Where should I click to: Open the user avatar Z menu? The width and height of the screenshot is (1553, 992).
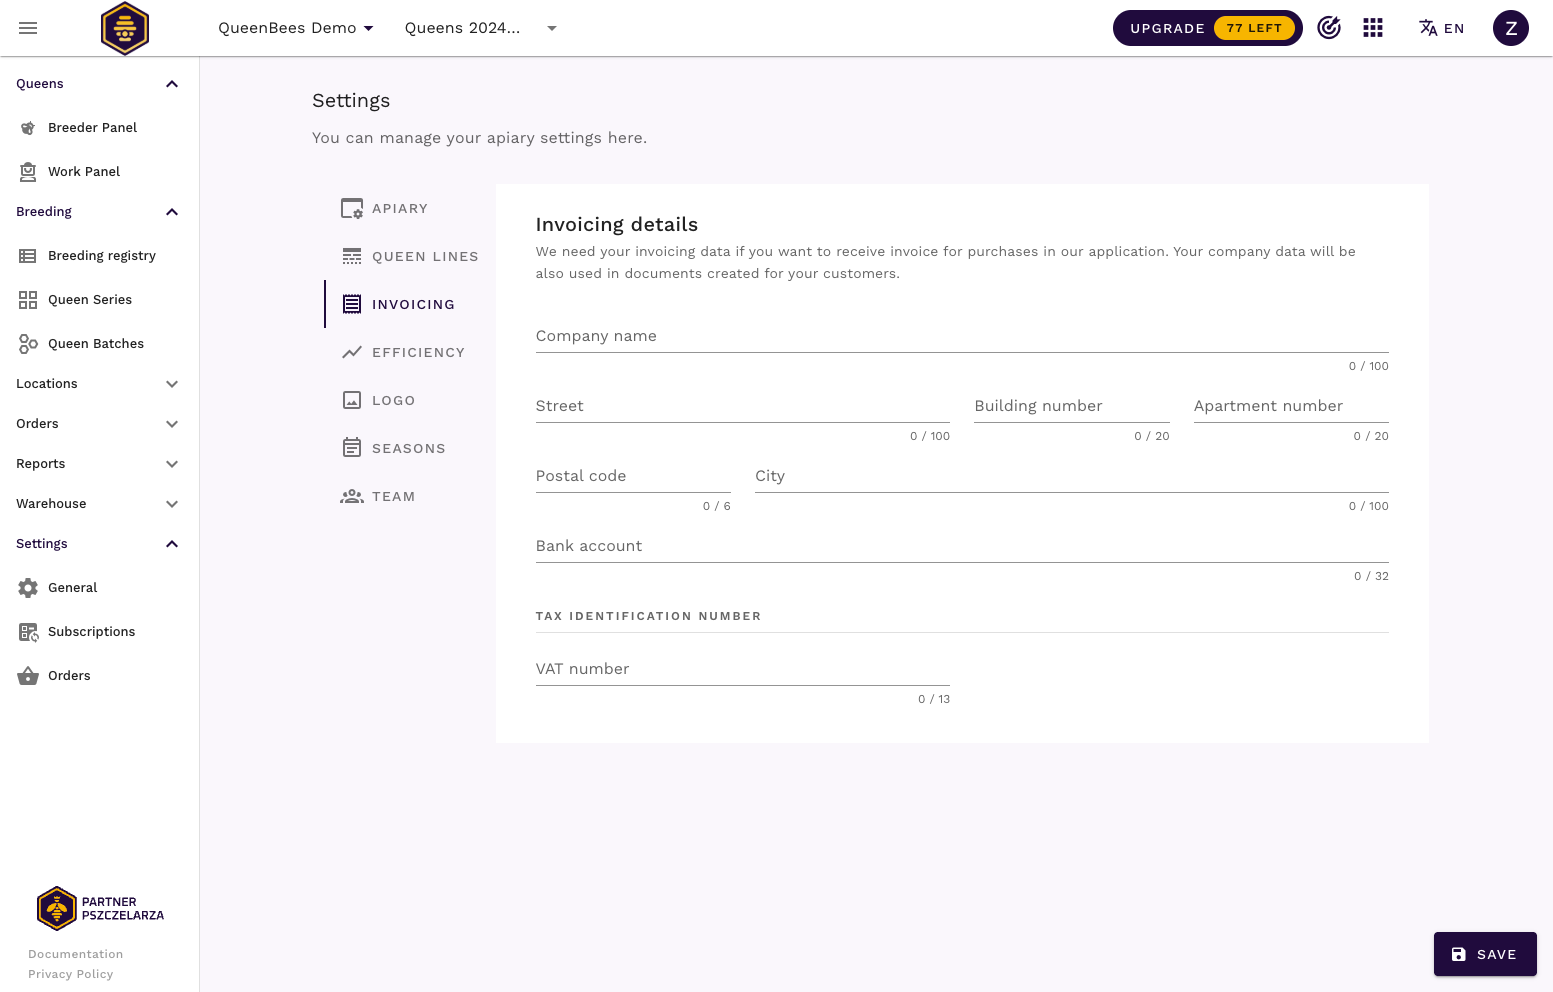tap(1510, 28)
